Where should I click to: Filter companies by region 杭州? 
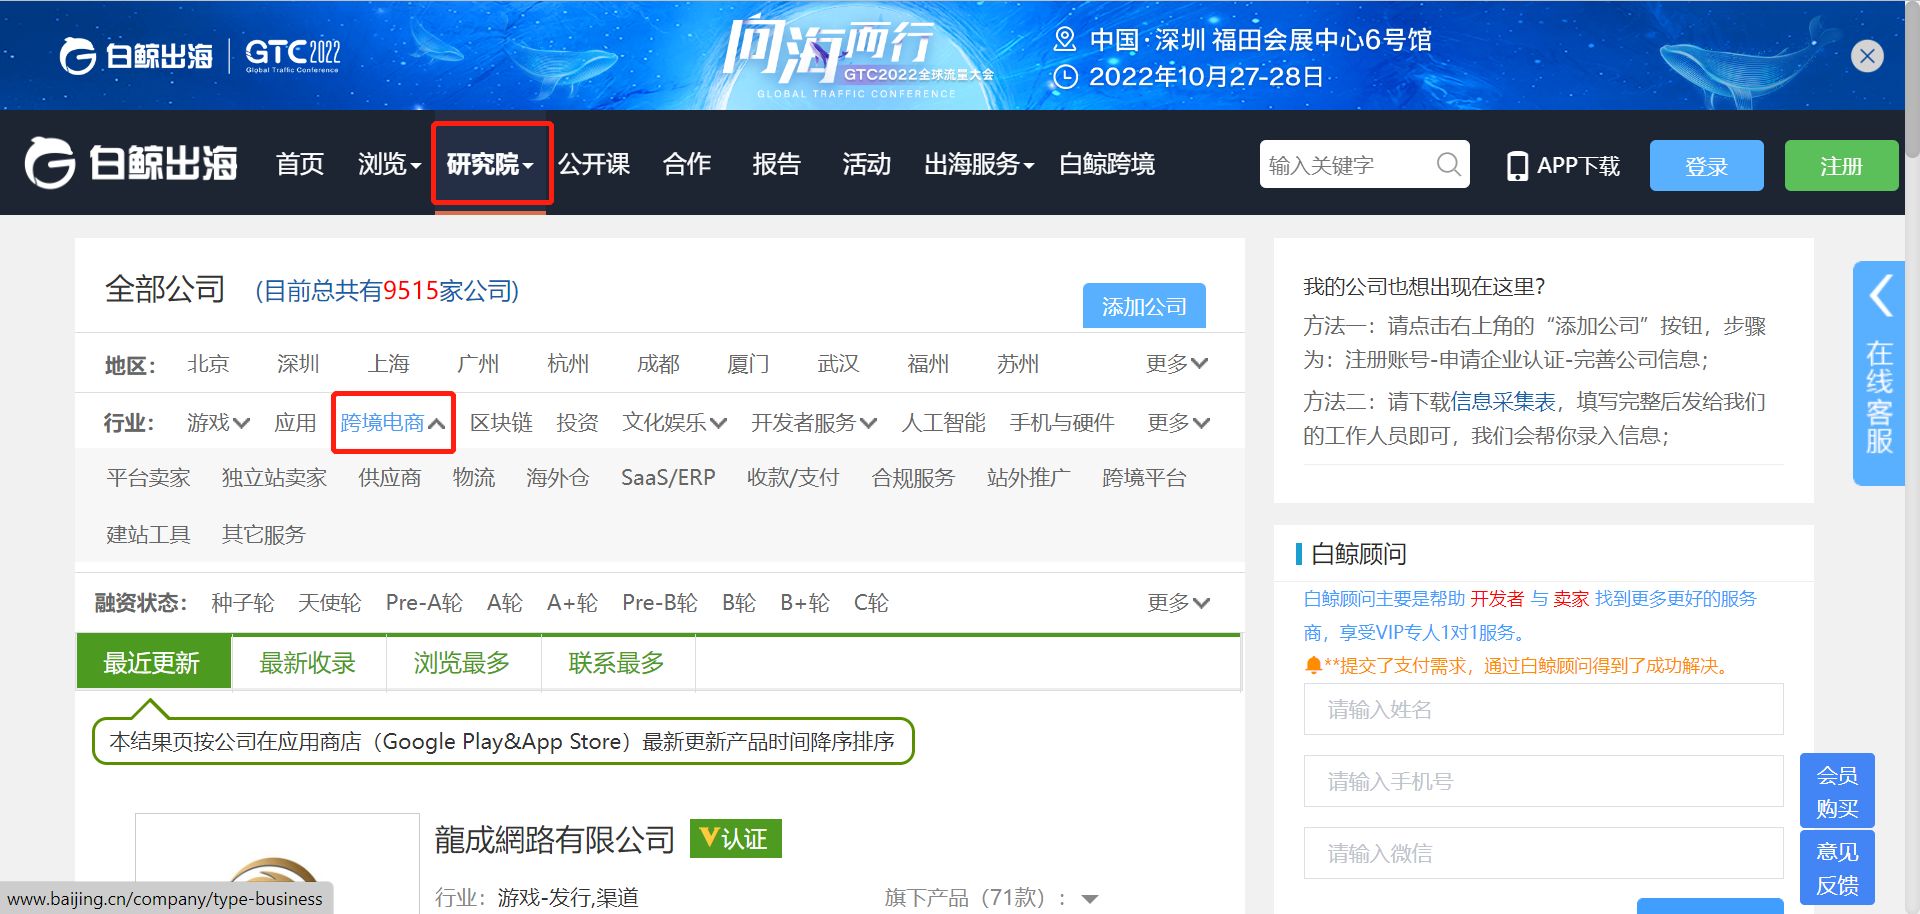(x=568, y=363)
